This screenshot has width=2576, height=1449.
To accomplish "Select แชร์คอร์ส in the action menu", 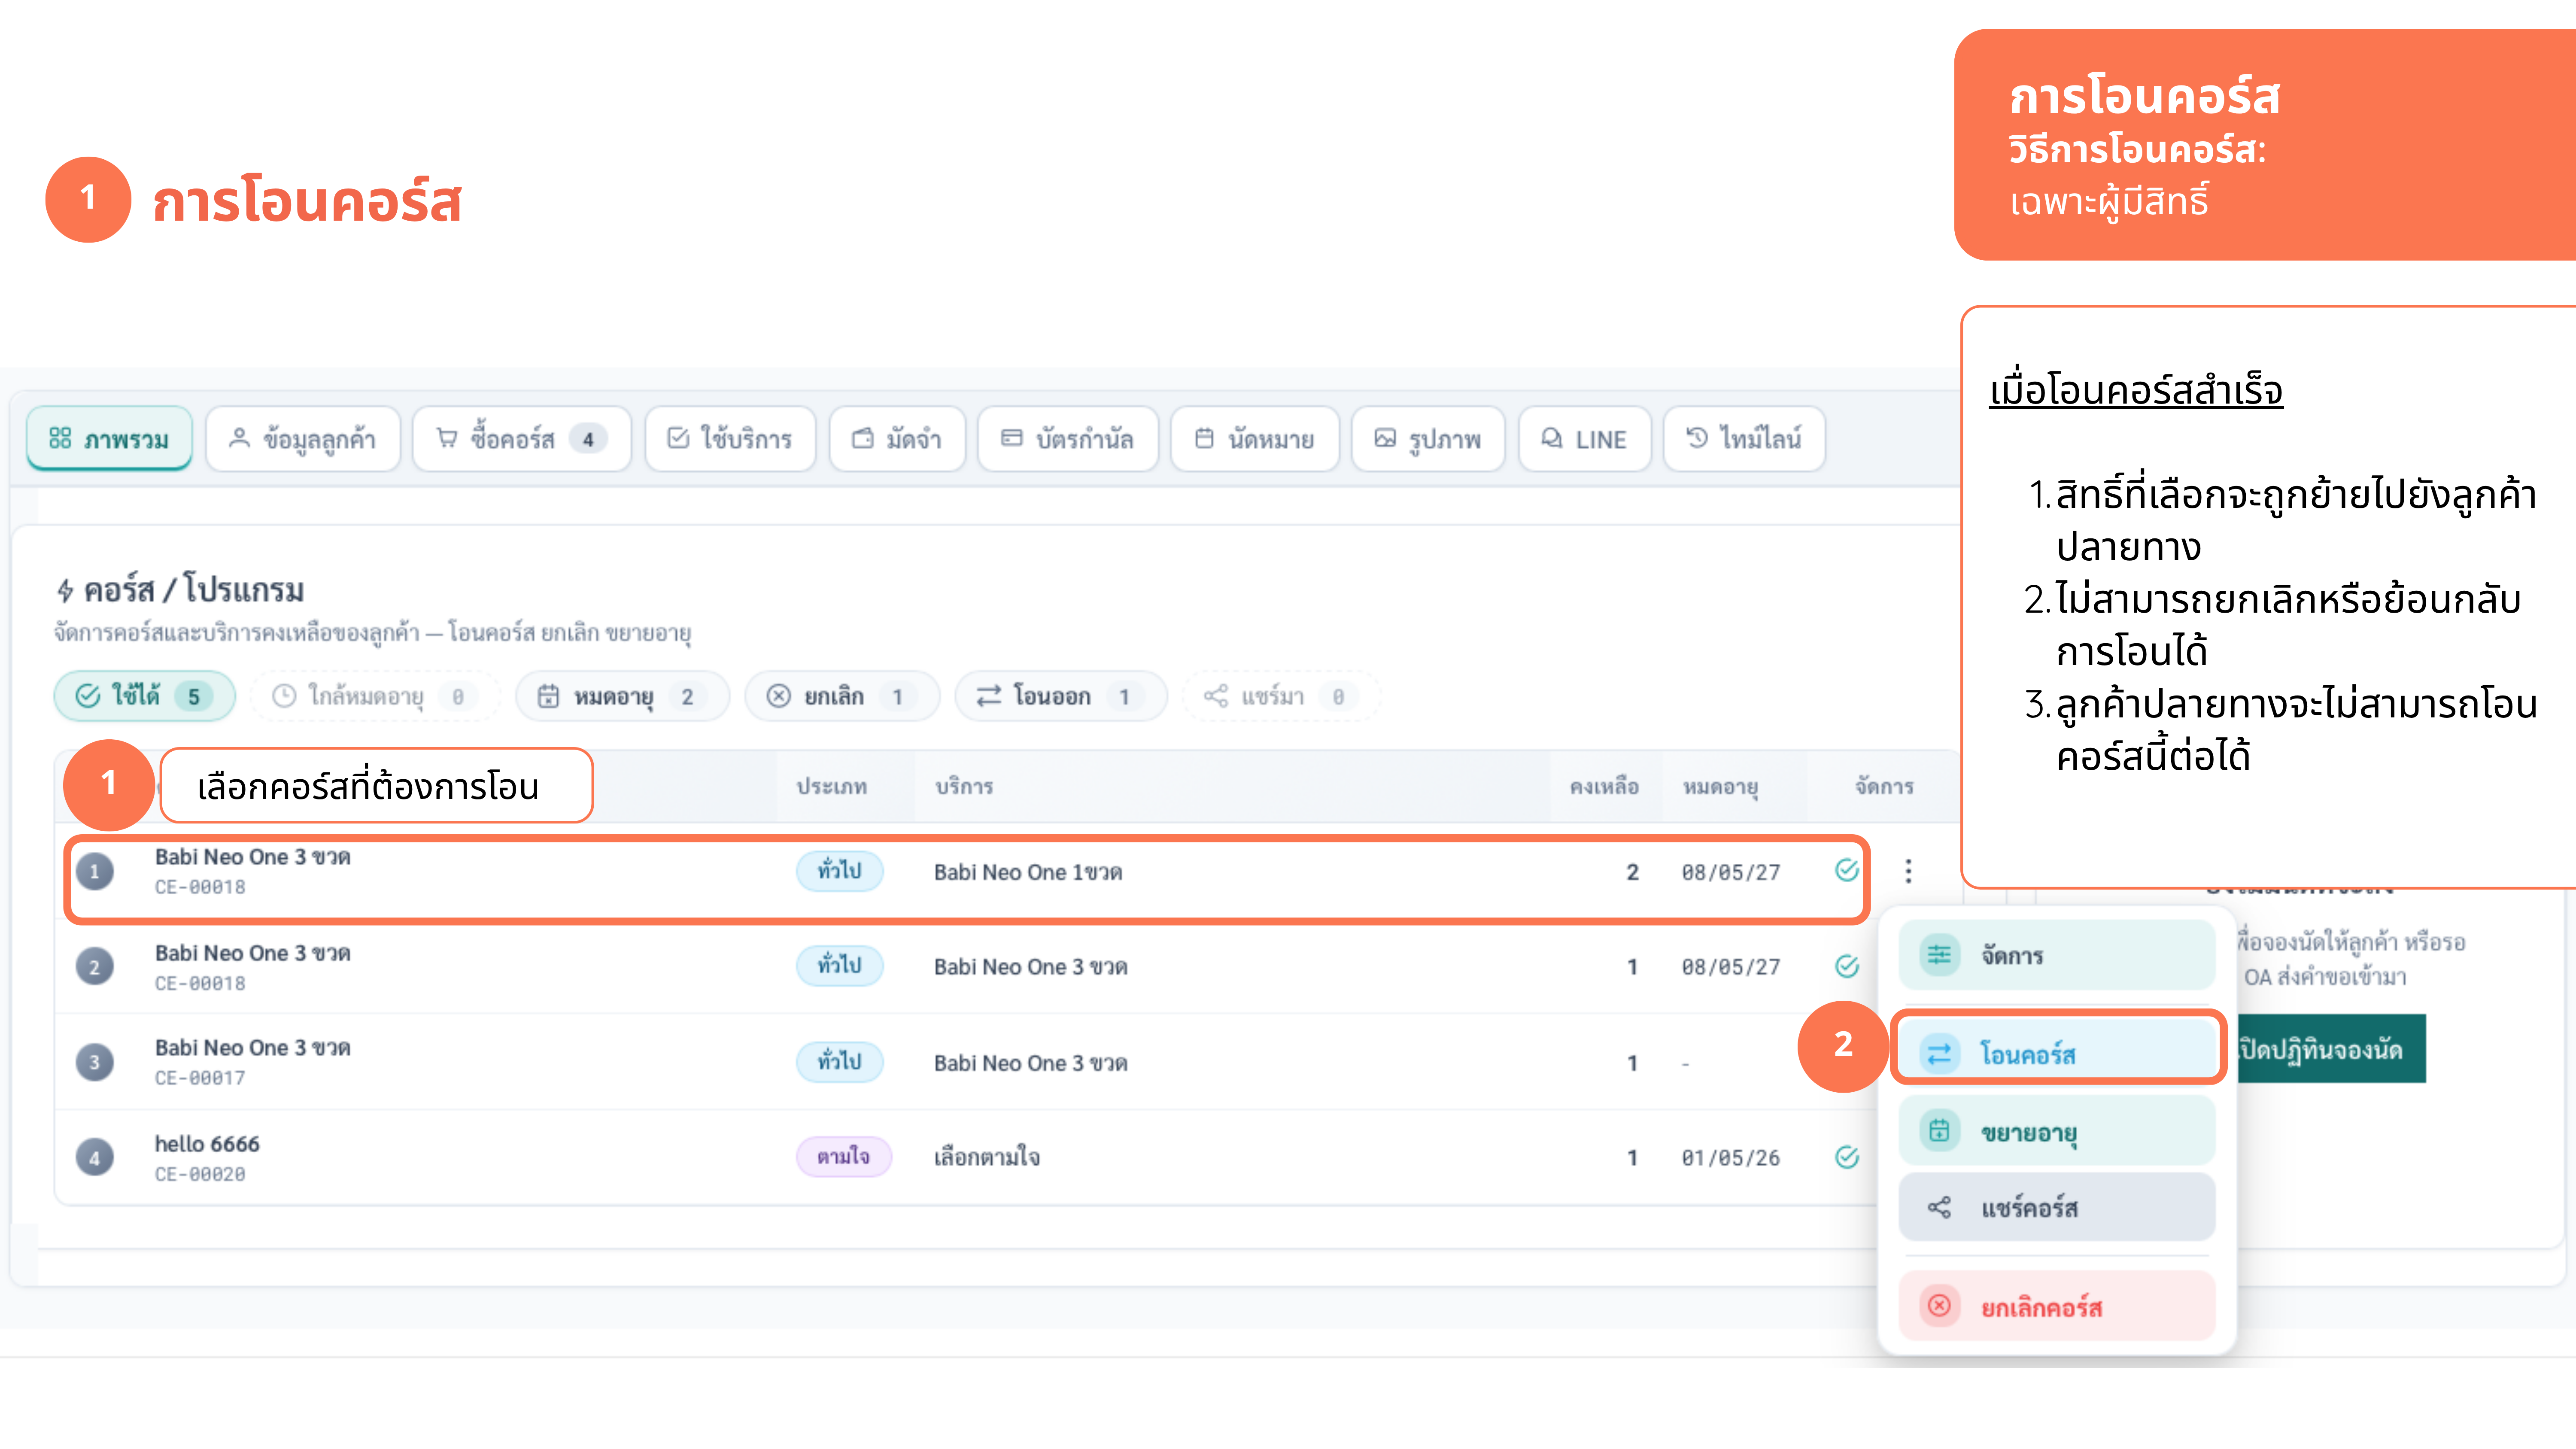I will point(2057,1207).
